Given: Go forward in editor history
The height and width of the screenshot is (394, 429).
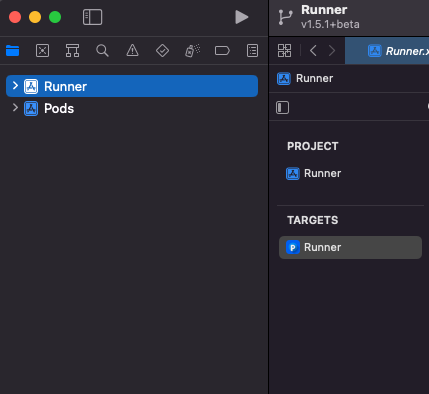Looking at the screenshot, I should (x=332, y=51).
